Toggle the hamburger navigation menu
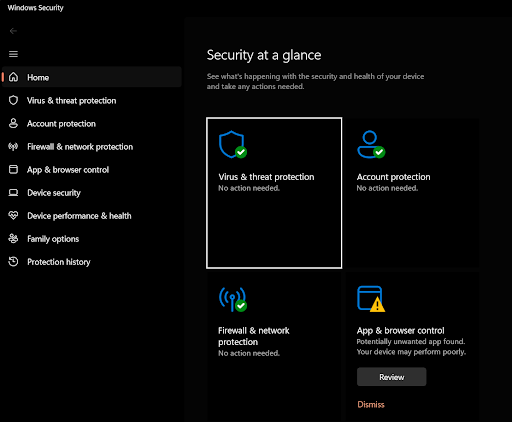Screen dimensions: 512x422 point(13,54)
